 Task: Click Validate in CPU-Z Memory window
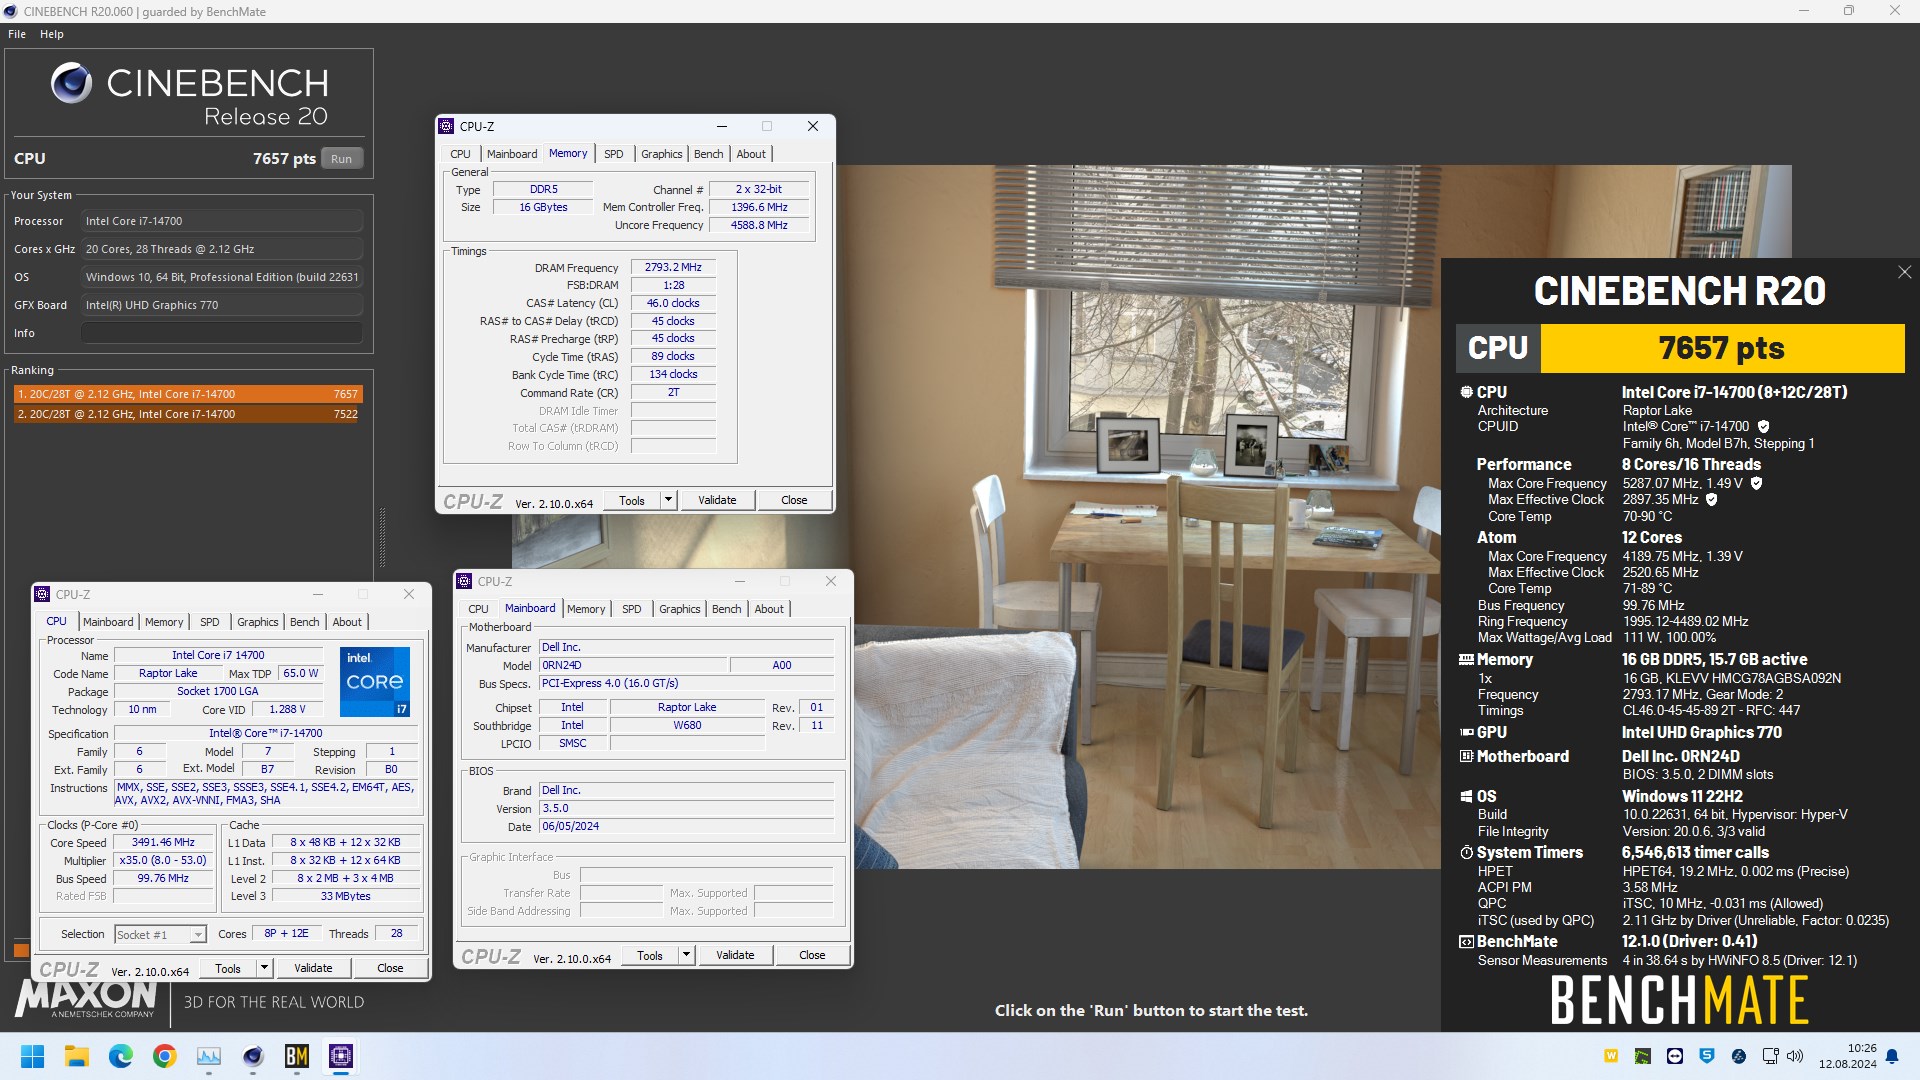coord(717,500)
